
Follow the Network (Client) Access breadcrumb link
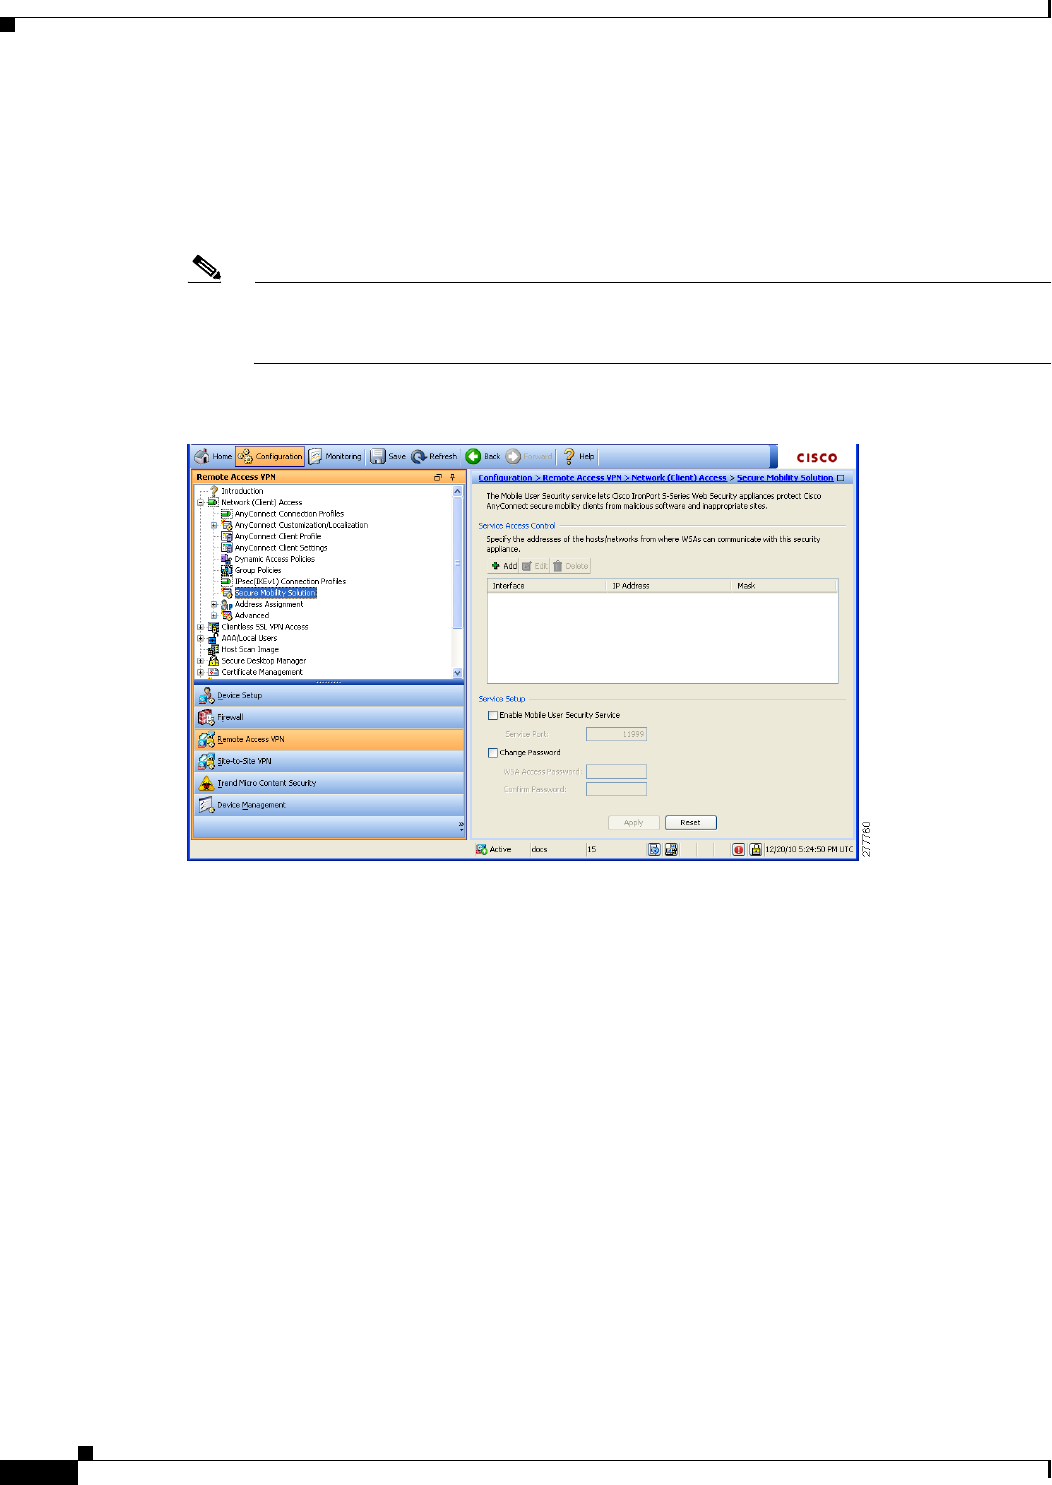(679, 478)
